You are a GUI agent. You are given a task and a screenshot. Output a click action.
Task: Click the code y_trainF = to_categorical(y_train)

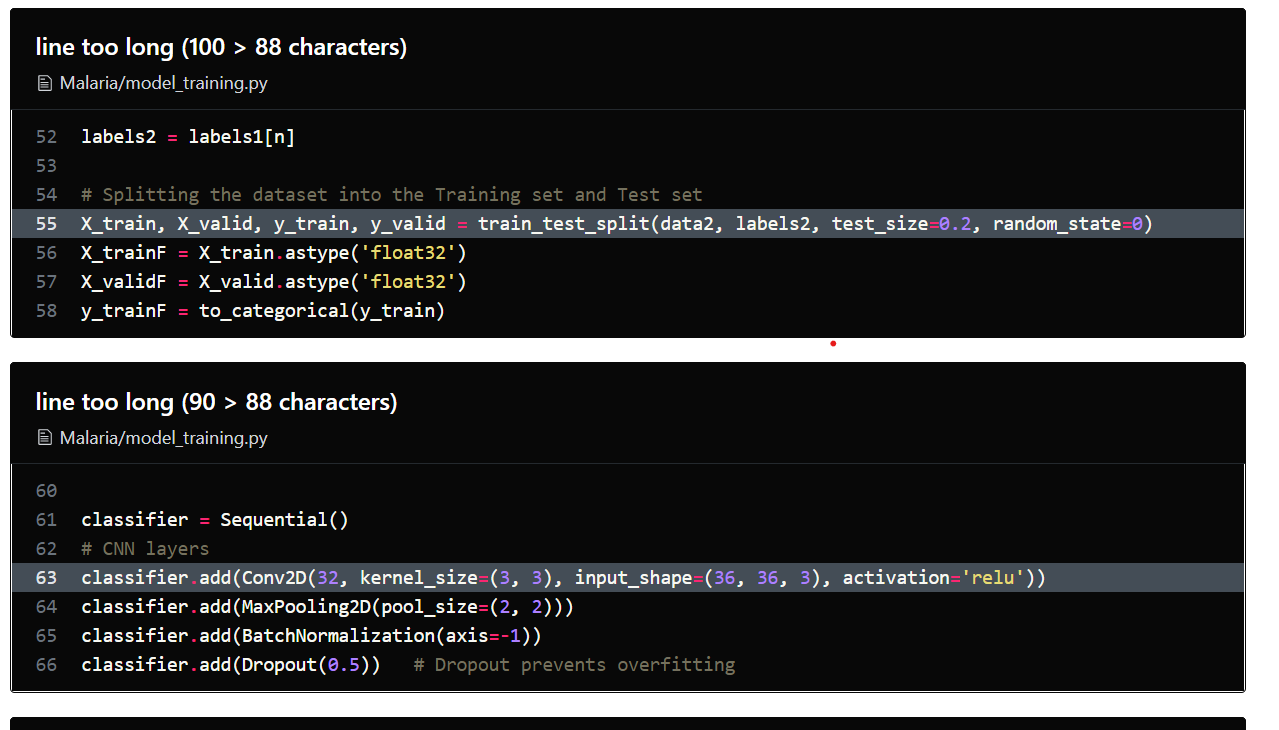point(263,311)
